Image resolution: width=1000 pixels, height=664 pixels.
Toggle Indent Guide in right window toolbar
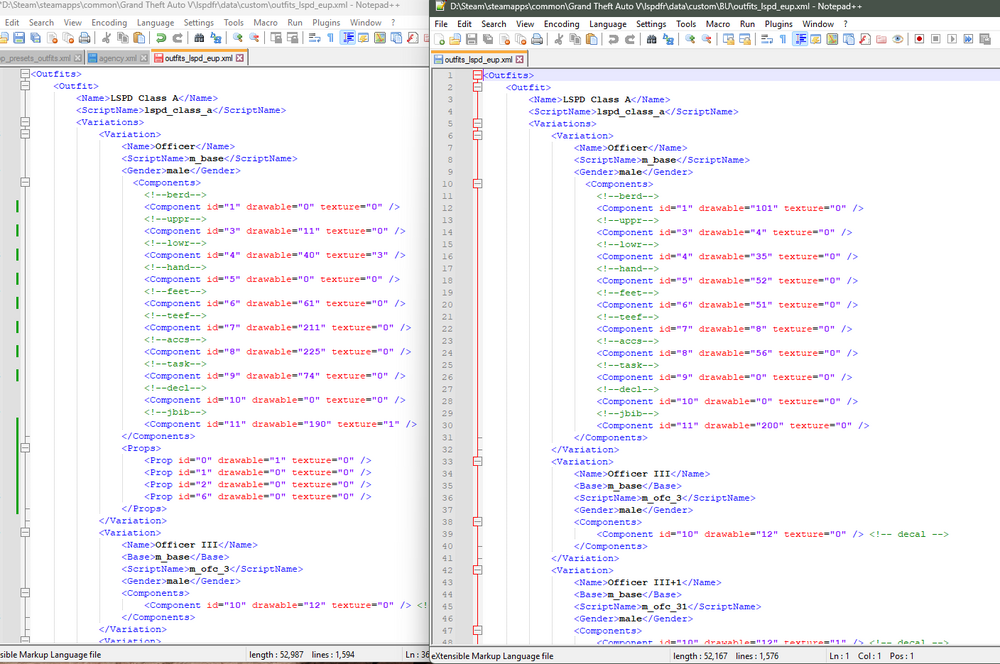click(799, 40)
